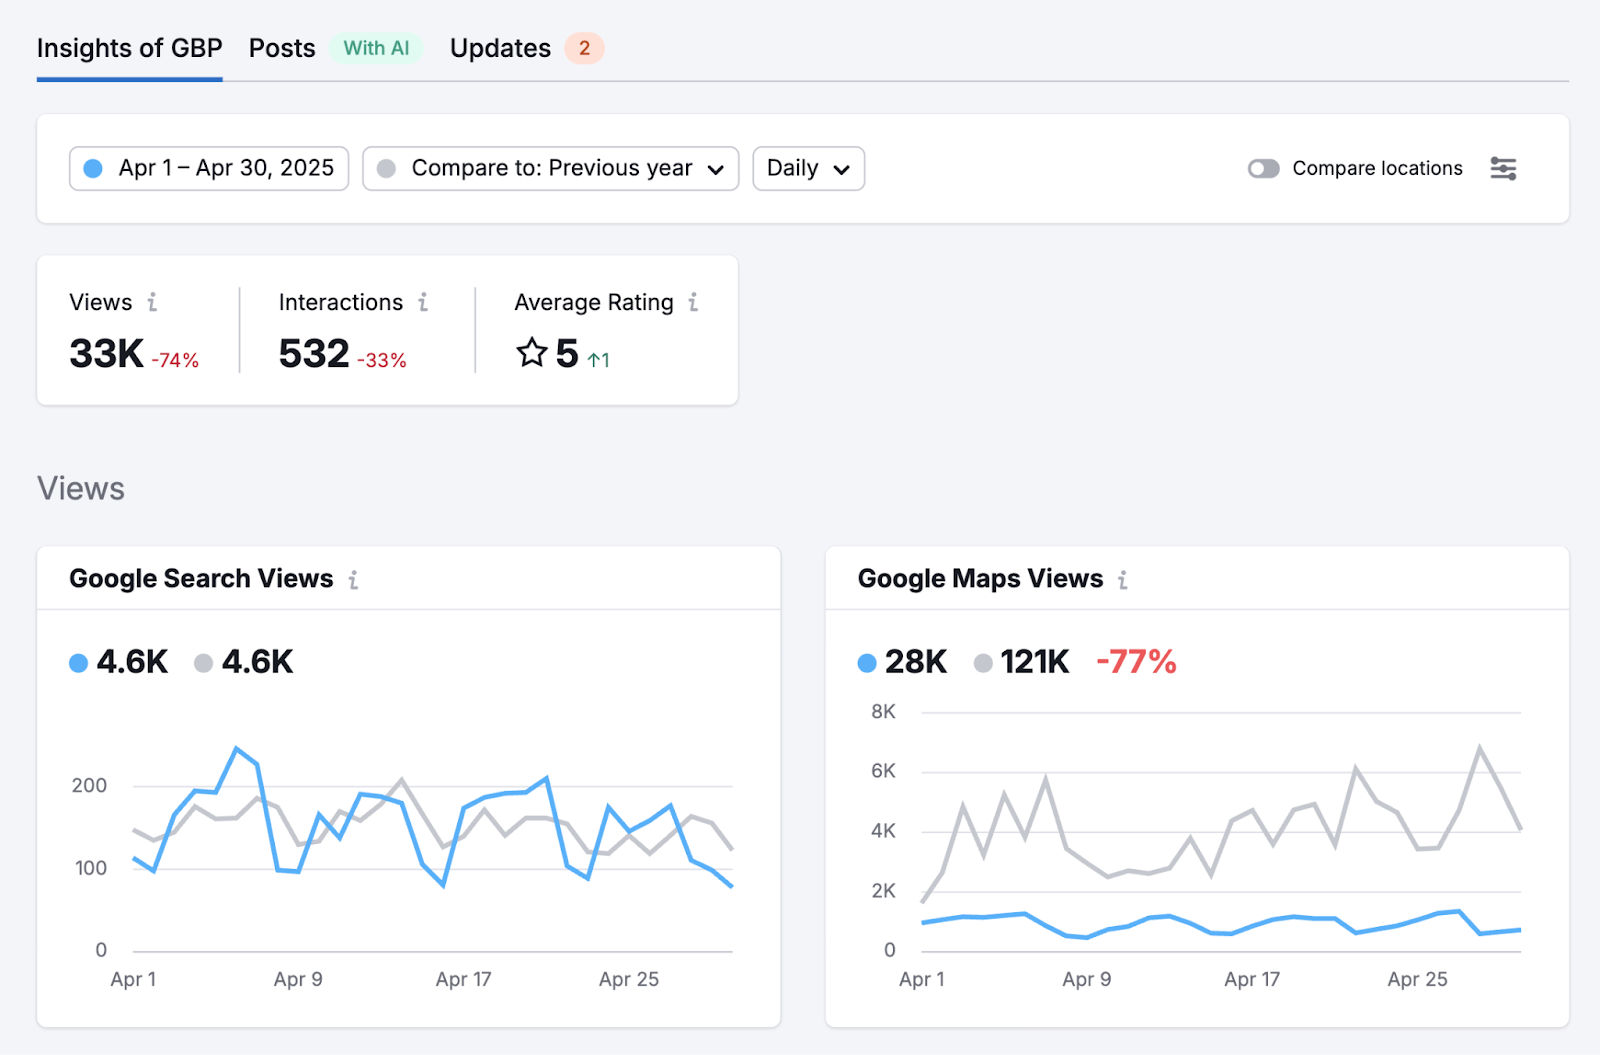Click the Interactions info icon
Screen dimensions: 1600x1055
(x=423, y=302)
